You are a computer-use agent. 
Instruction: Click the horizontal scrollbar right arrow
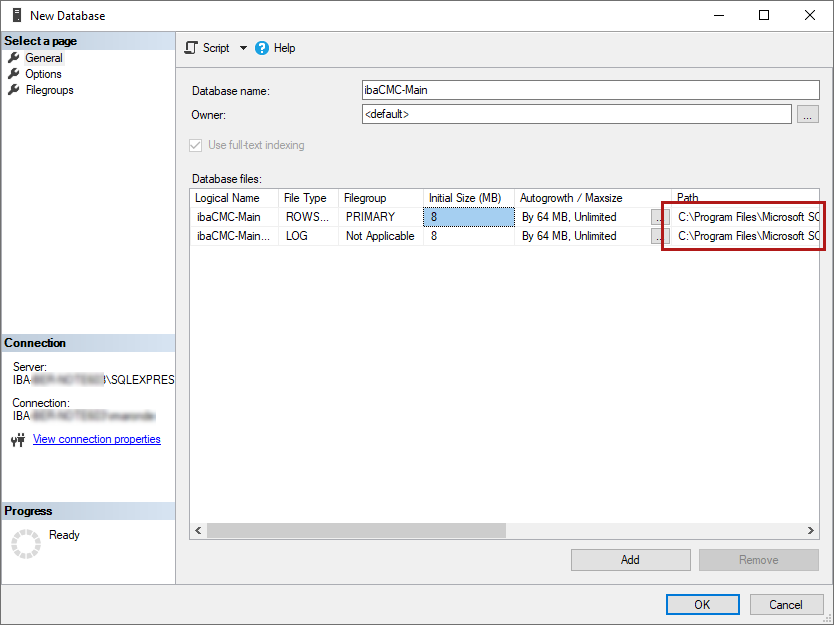(811, 530)
